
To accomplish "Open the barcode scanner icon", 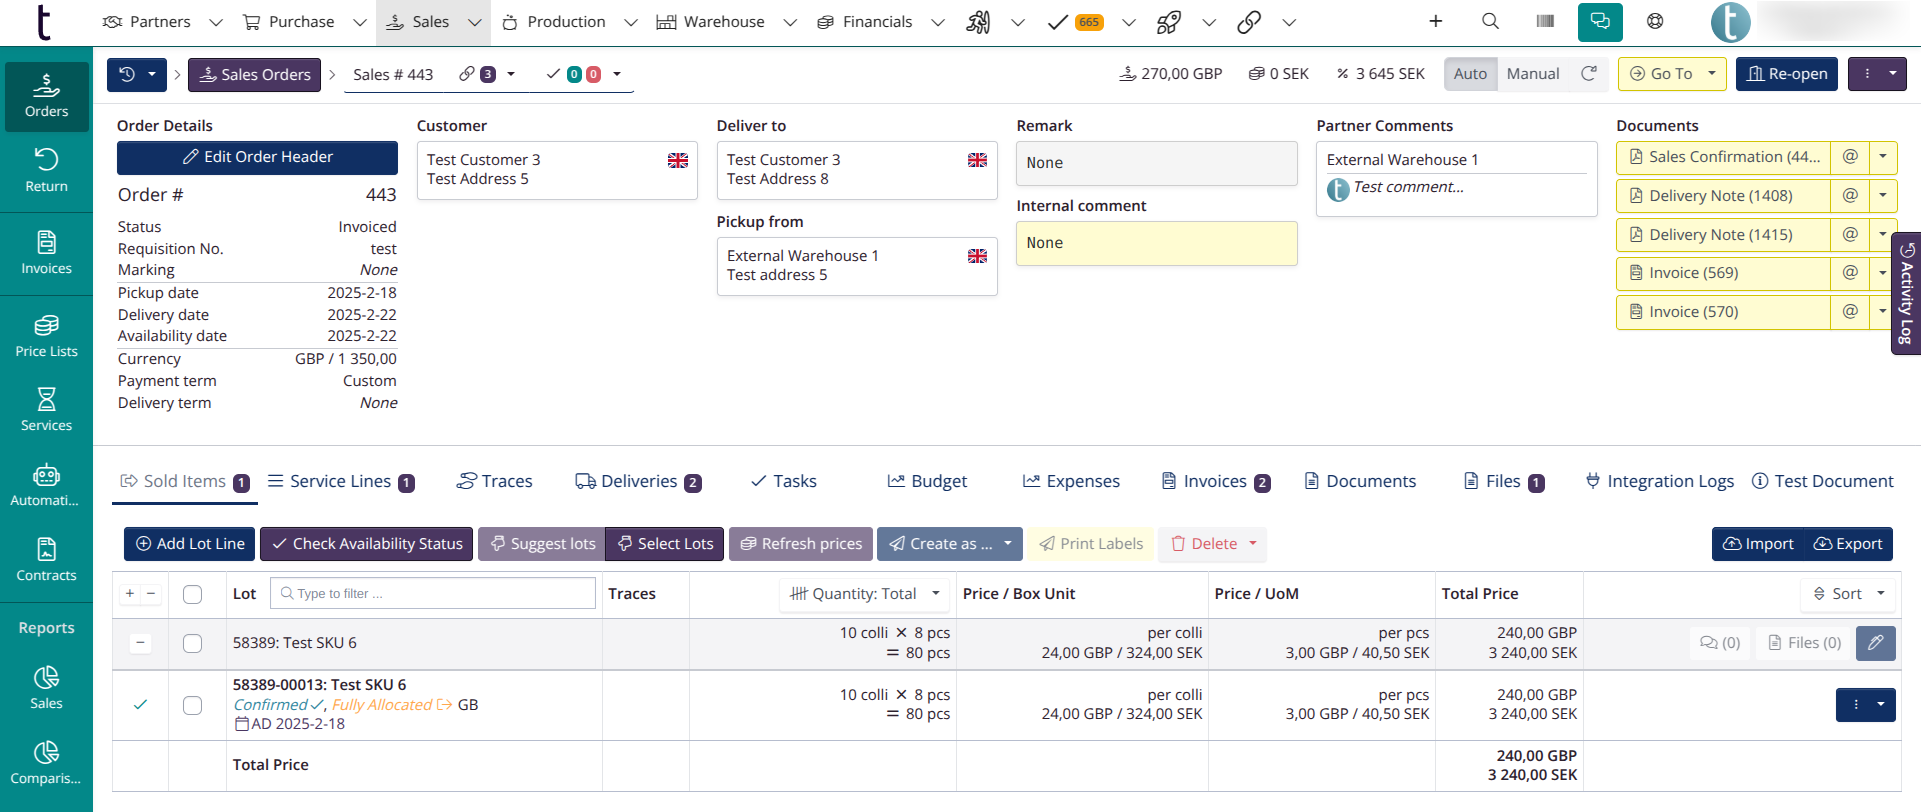I will 1545,21.
